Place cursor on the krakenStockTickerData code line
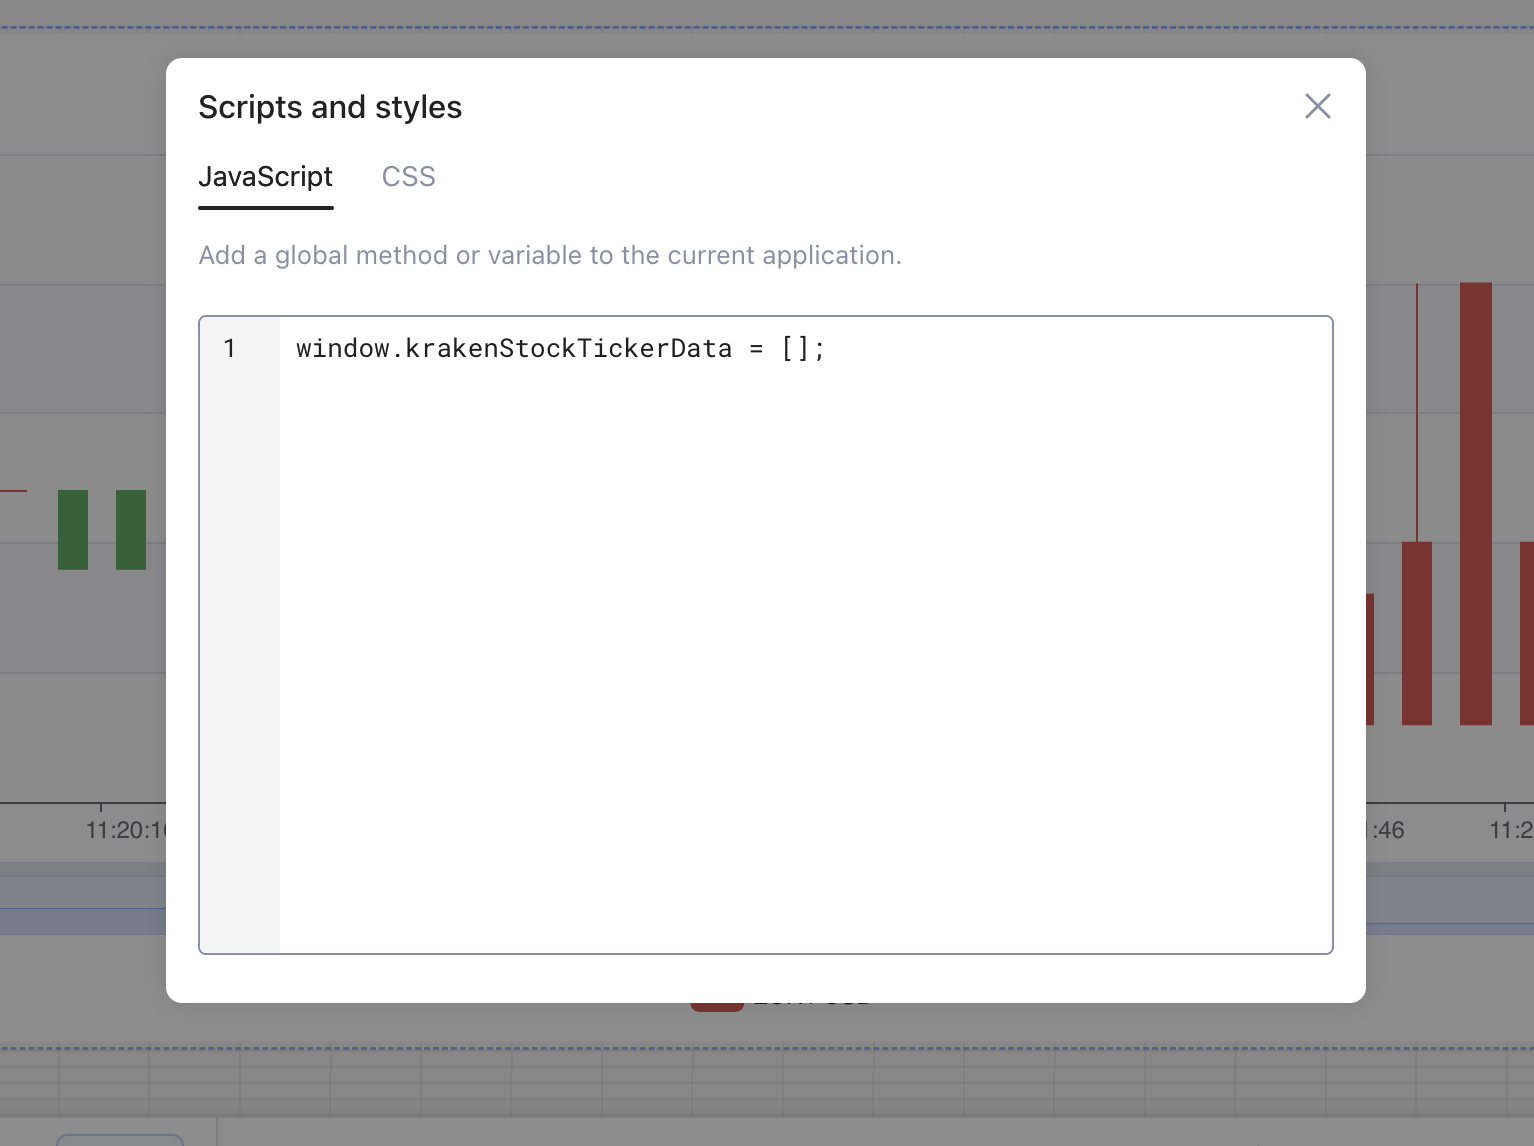 pos(560,348)
